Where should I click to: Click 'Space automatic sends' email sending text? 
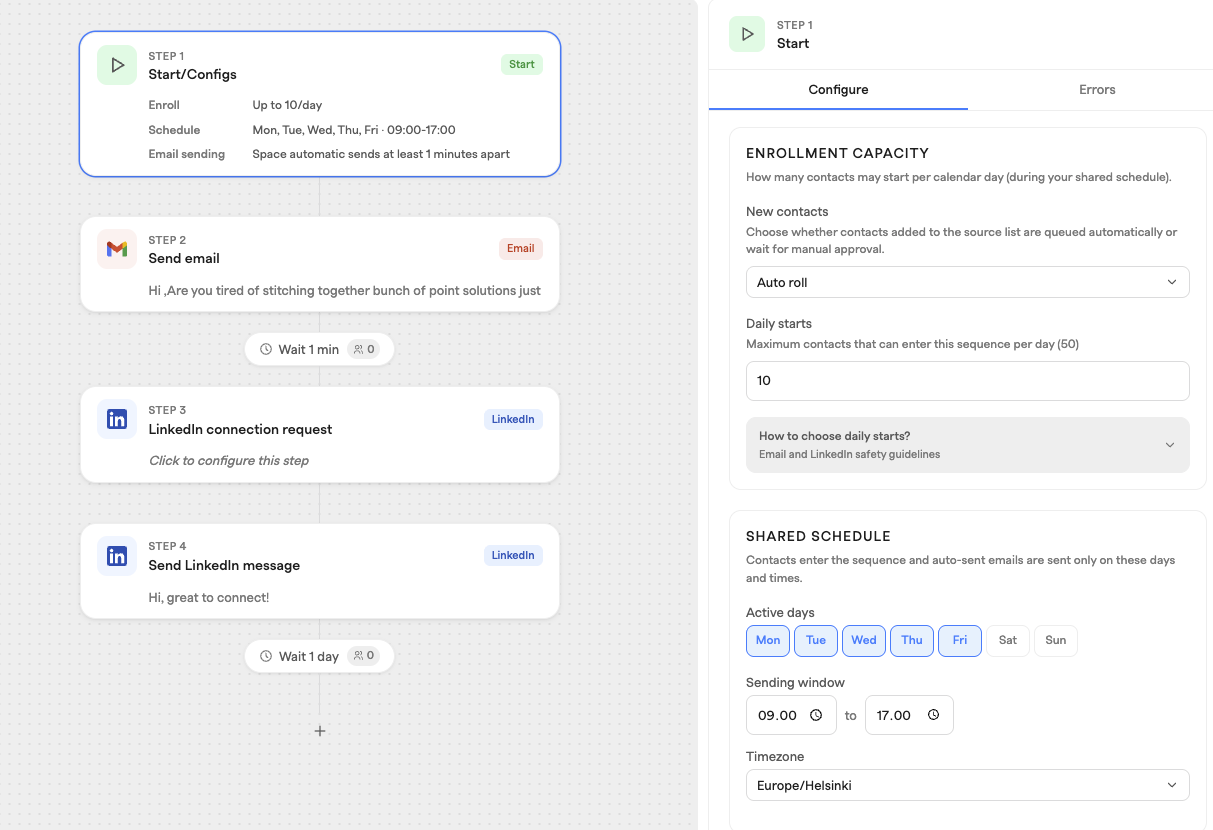381,155
